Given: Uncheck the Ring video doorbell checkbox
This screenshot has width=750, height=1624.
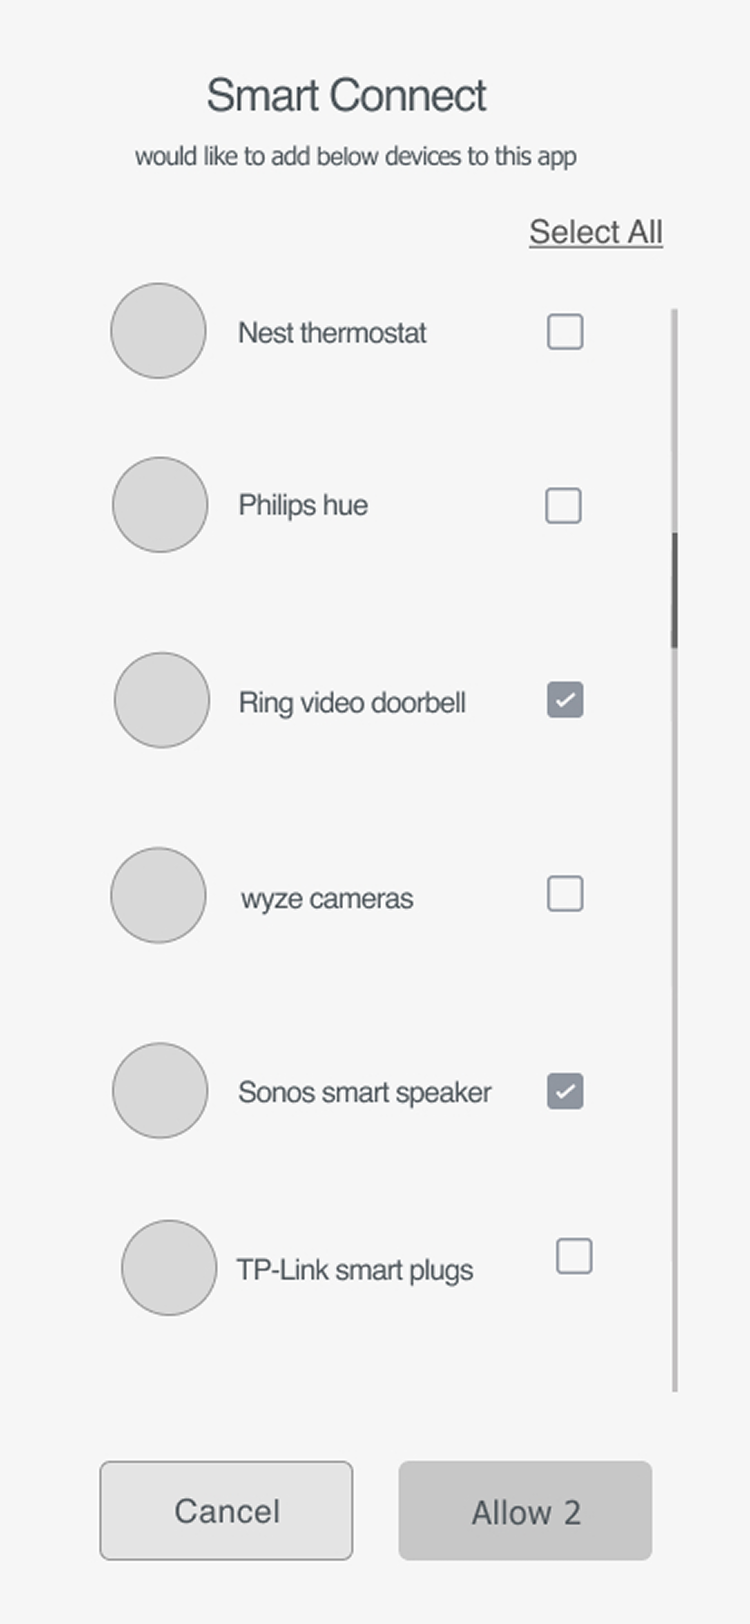Looking at the screenshot, I should point(565,700).
